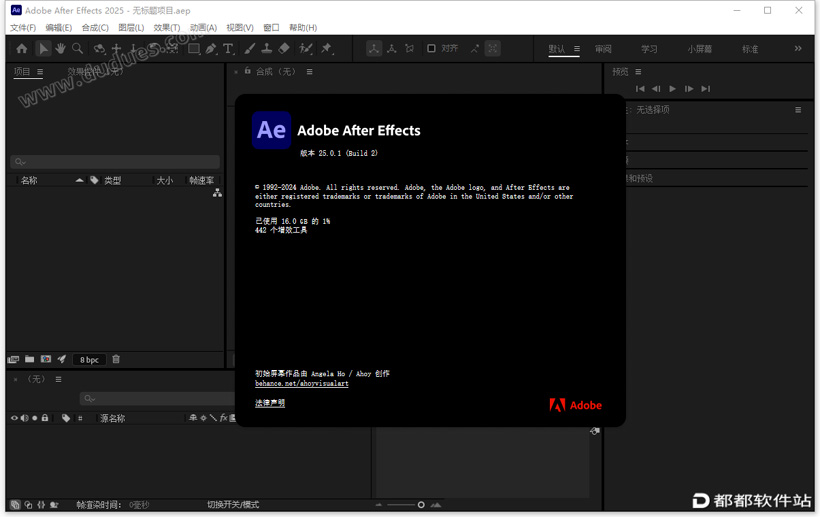Screen dimensions: 820x517
Task: Step forward one frame in Preview
Action: 689,89
